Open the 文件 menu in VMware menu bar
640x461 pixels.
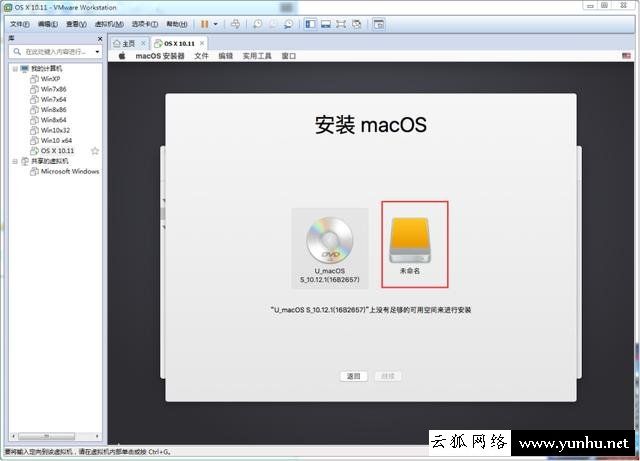(20, 24)
